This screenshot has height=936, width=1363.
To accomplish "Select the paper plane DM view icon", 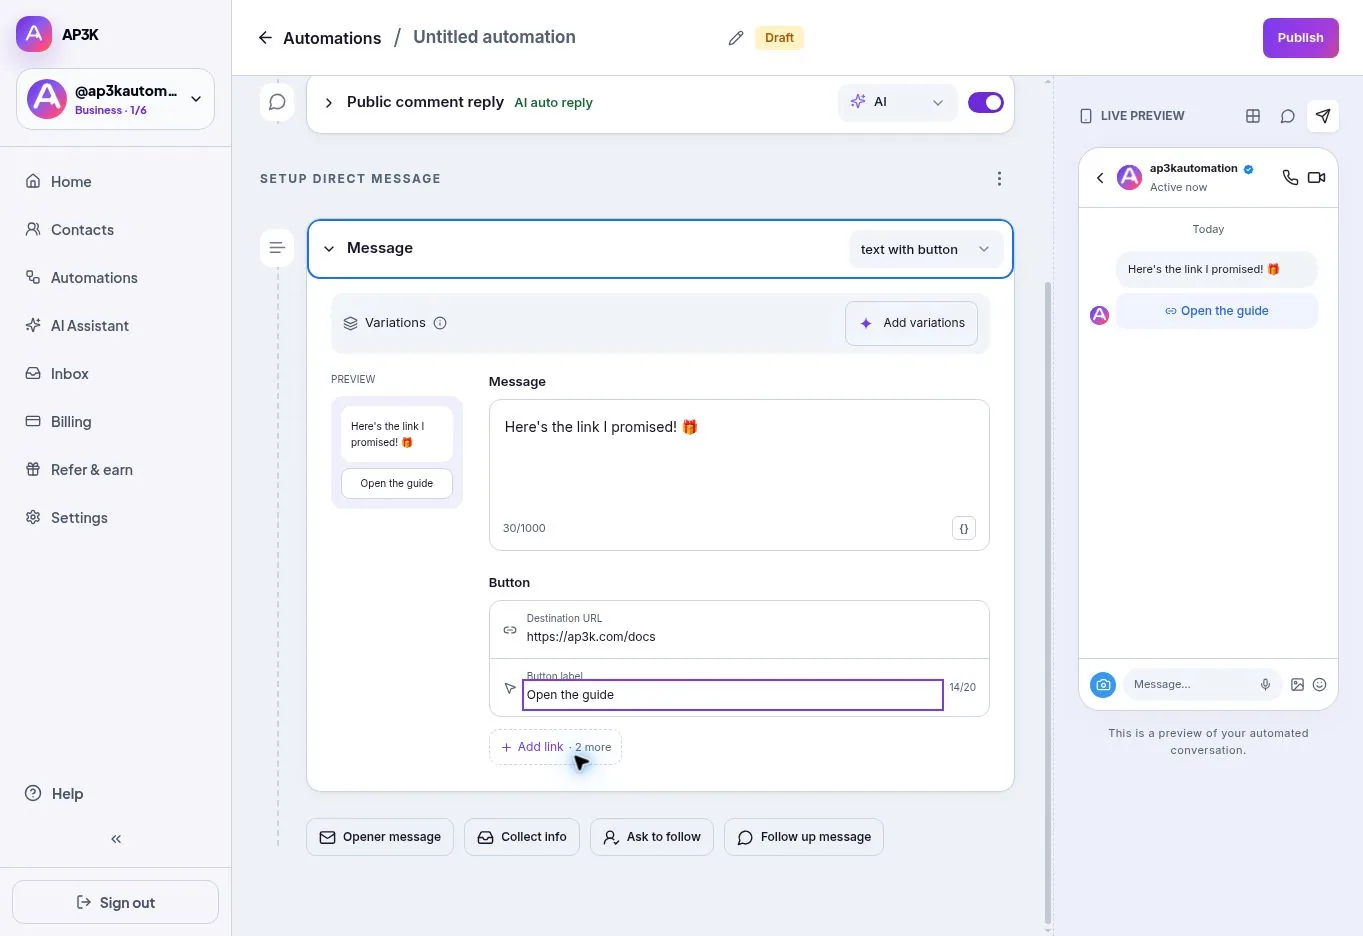I will coord(1323,116).
